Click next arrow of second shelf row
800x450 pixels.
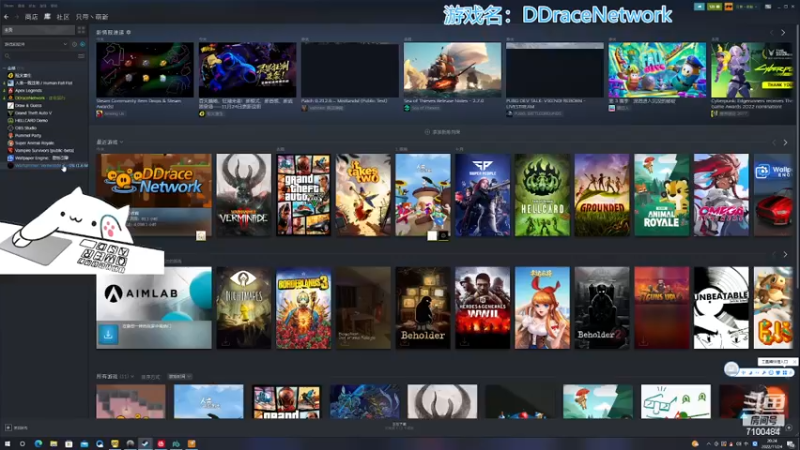click(785, 255)
